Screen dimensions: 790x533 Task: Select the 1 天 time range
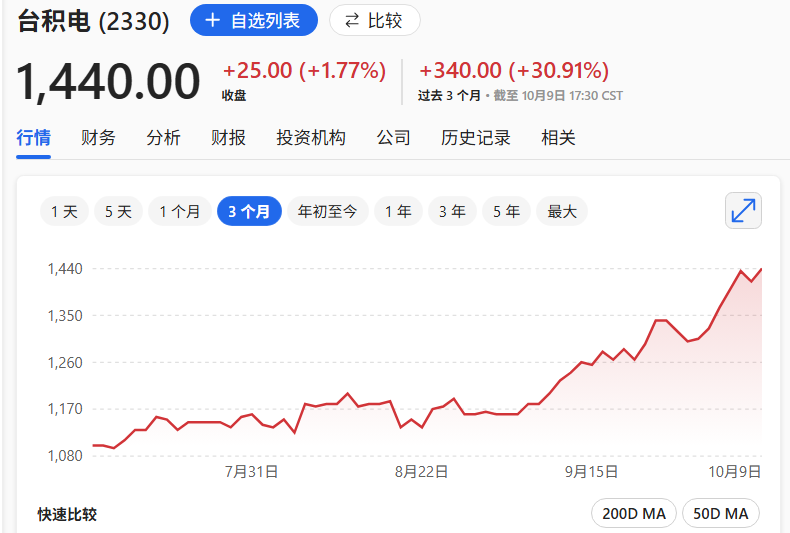(x=63, y=211)
